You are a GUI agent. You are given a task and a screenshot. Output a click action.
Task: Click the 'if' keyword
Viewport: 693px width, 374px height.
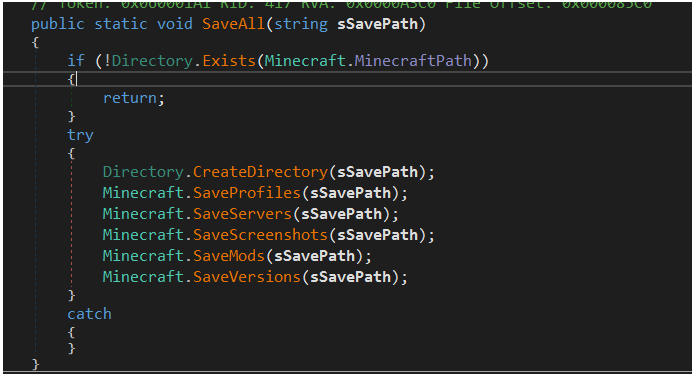(76, 60)
